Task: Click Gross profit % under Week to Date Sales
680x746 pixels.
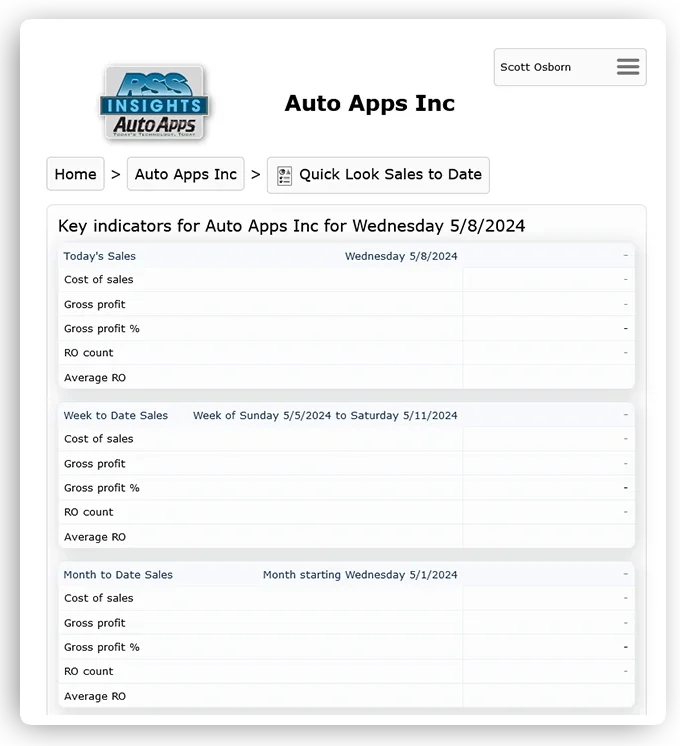Action: pyautogui.click(x=102, y=488)
